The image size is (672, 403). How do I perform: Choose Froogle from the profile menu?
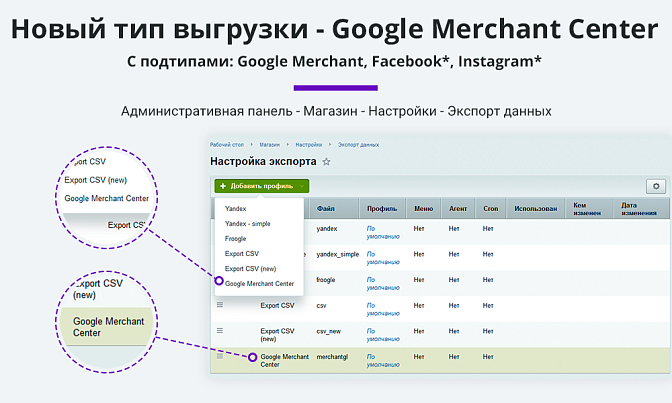point(235,239)
